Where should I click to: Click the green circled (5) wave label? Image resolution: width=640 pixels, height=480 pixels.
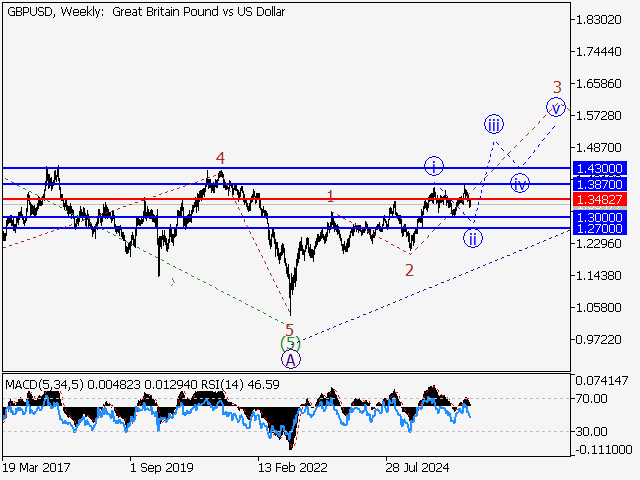pyautogui.click(x=290, y=343)
